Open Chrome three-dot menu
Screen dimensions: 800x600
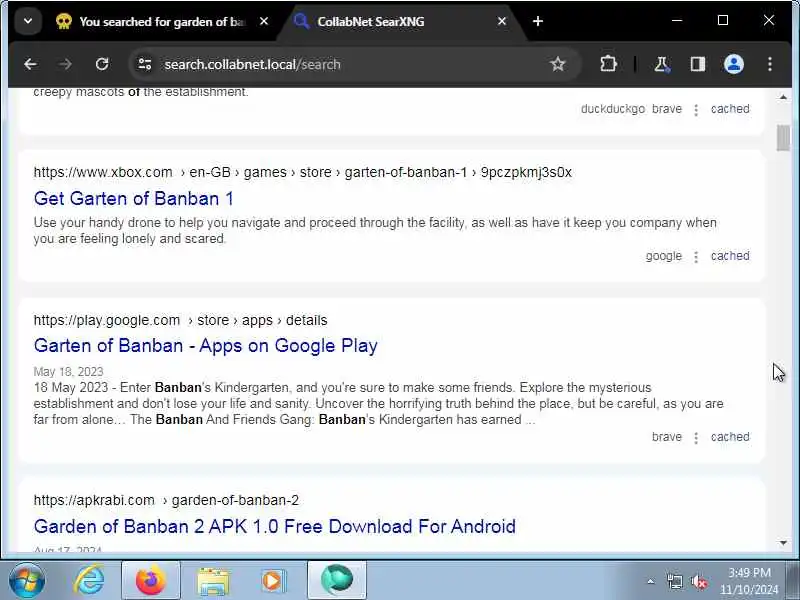[x=770, y=64]
